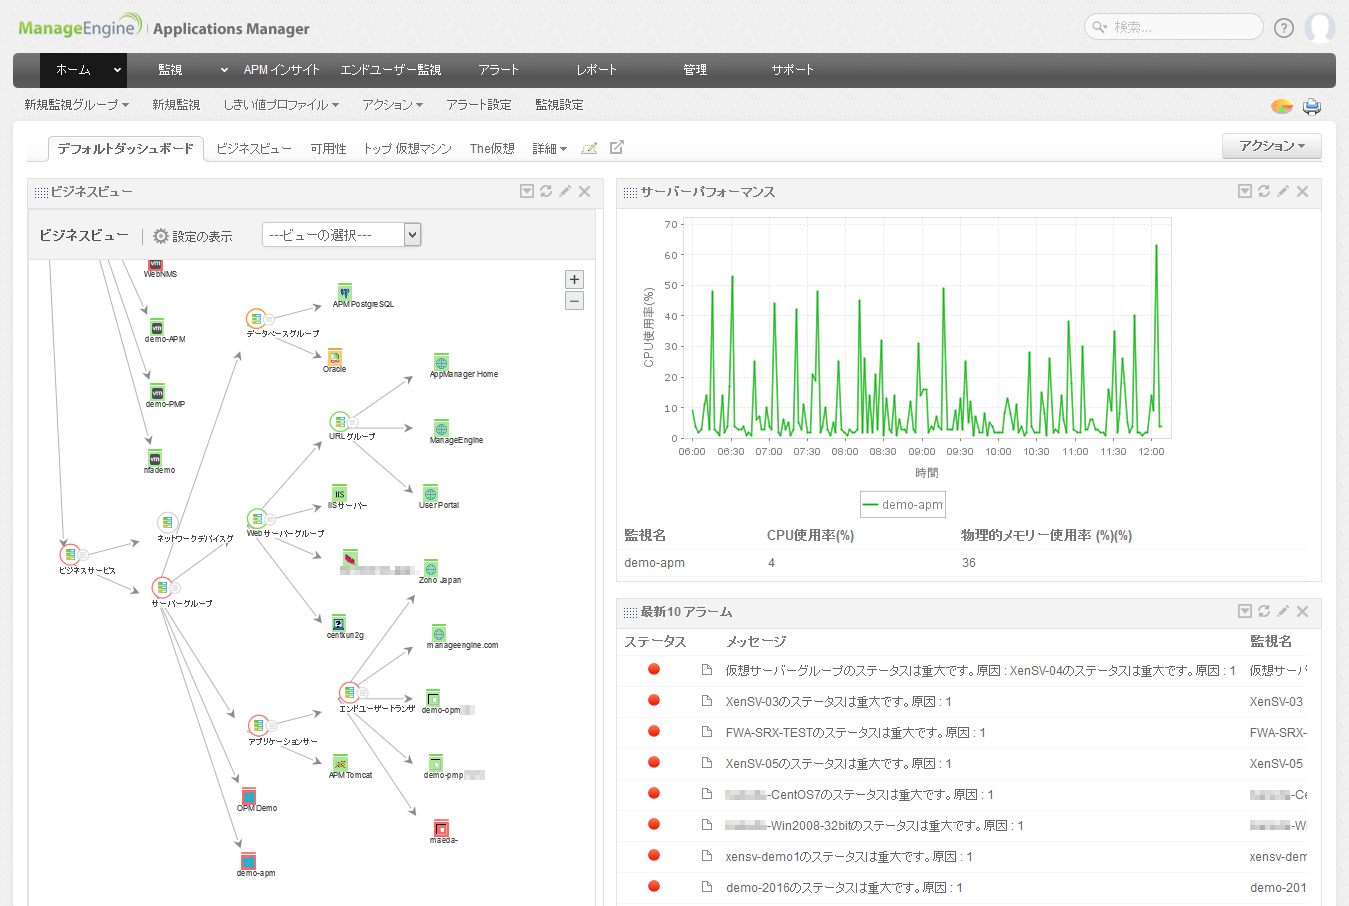
Task: Open 監視設定 link
Action: (559, 105)
